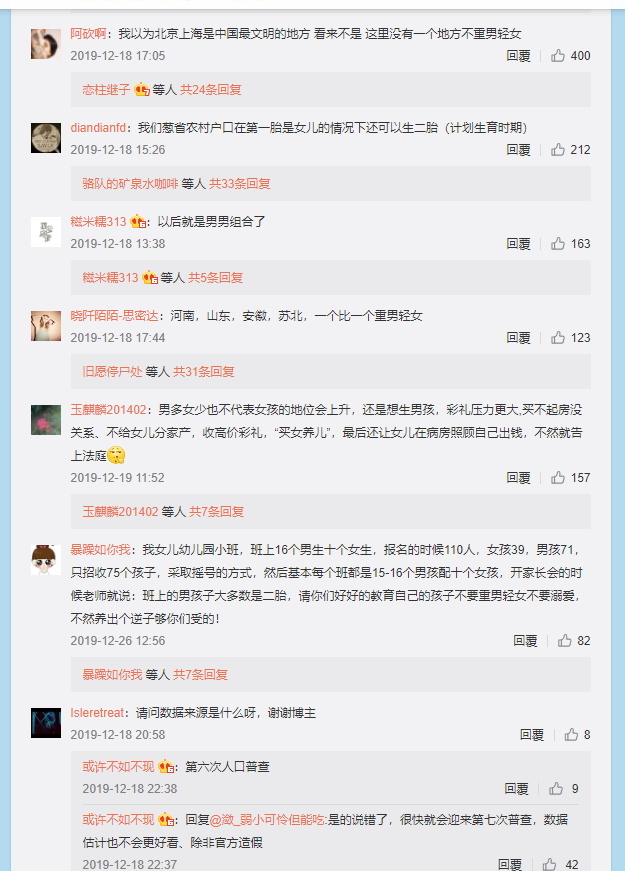Viewport: 625px width, 871px height.
Task: Reply to comment posted 2019-12-26 12:56
Action: click(x=525, y=640)
